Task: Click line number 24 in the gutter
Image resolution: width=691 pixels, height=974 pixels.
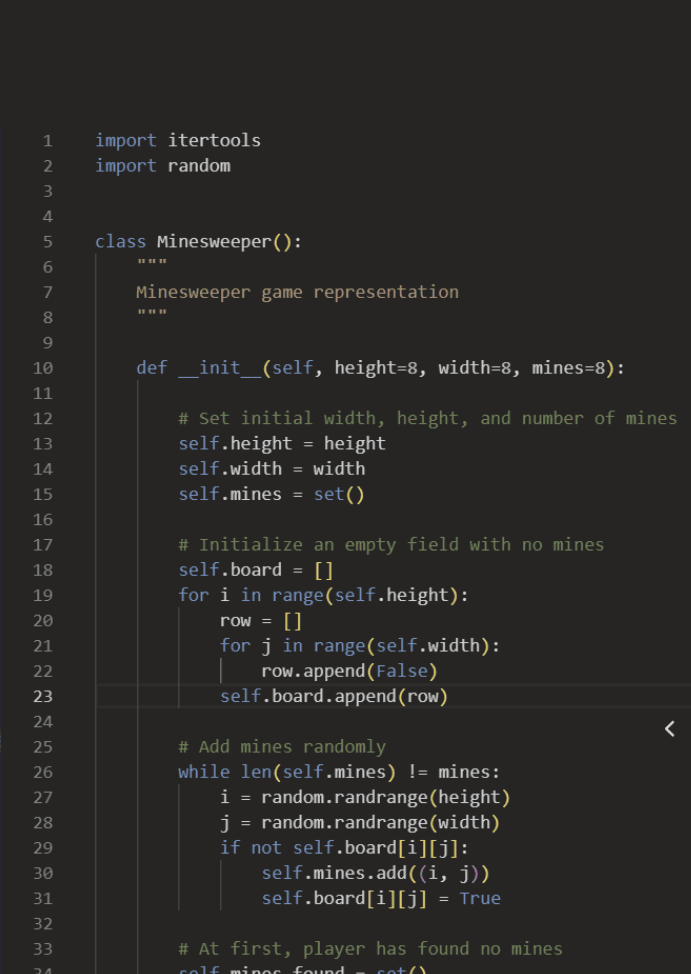Action: pyautogui.click(x=43, y=722)
